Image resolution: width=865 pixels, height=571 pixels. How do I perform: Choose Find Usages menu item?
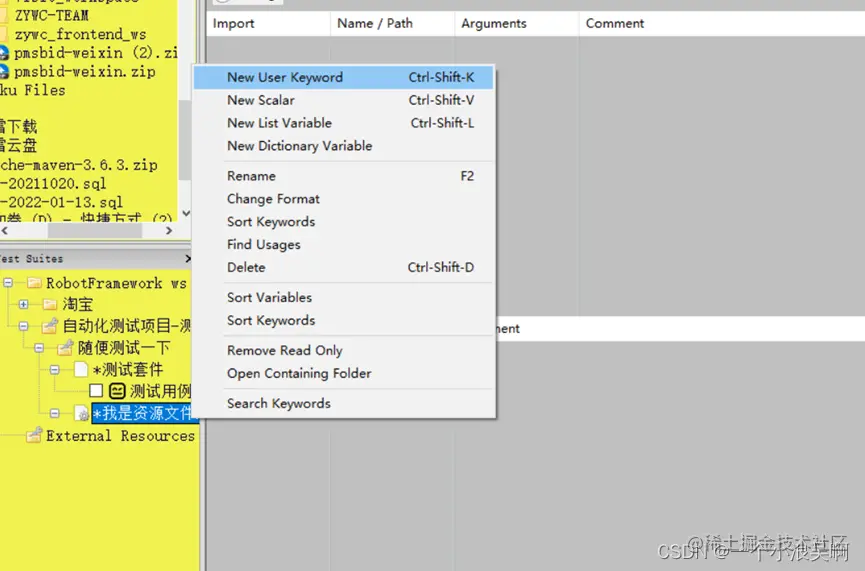[343, 244]
